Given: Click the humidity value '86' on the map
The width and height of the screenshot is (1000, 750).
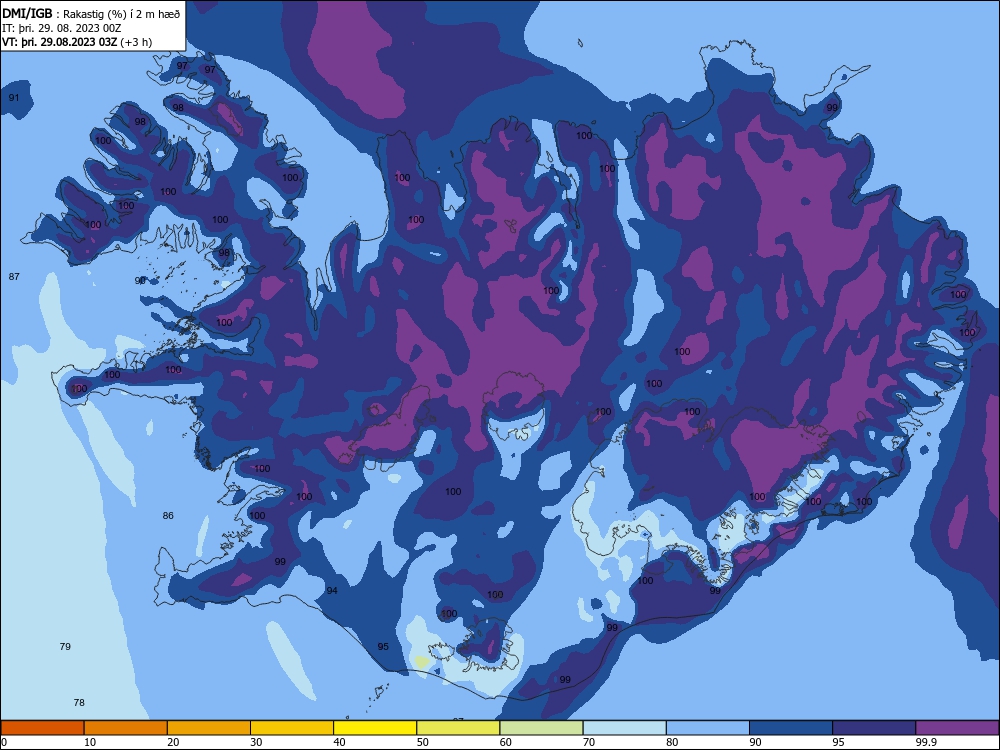Looking at the screenshot, I should 168,515.
